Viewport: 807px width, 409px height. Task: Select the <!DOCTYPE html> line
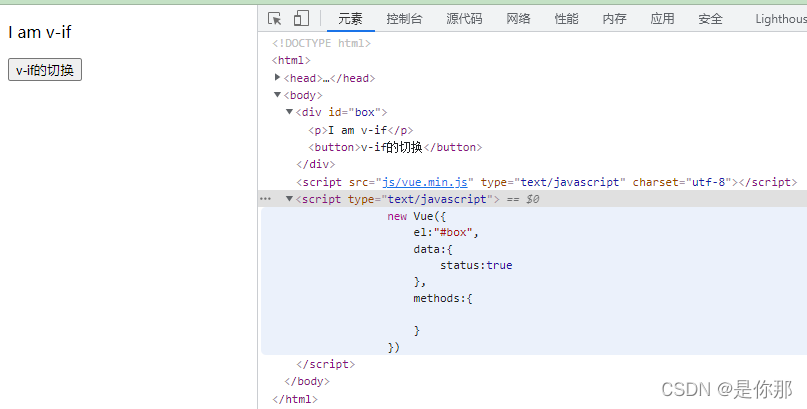coord(322,43)
